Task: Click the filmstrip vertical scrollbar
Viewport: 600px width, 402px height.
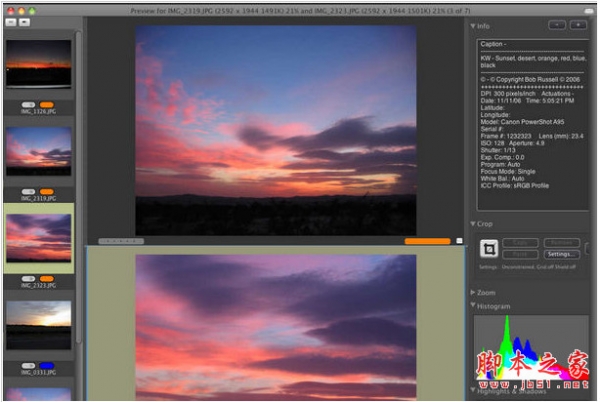Action: point(78,187)
